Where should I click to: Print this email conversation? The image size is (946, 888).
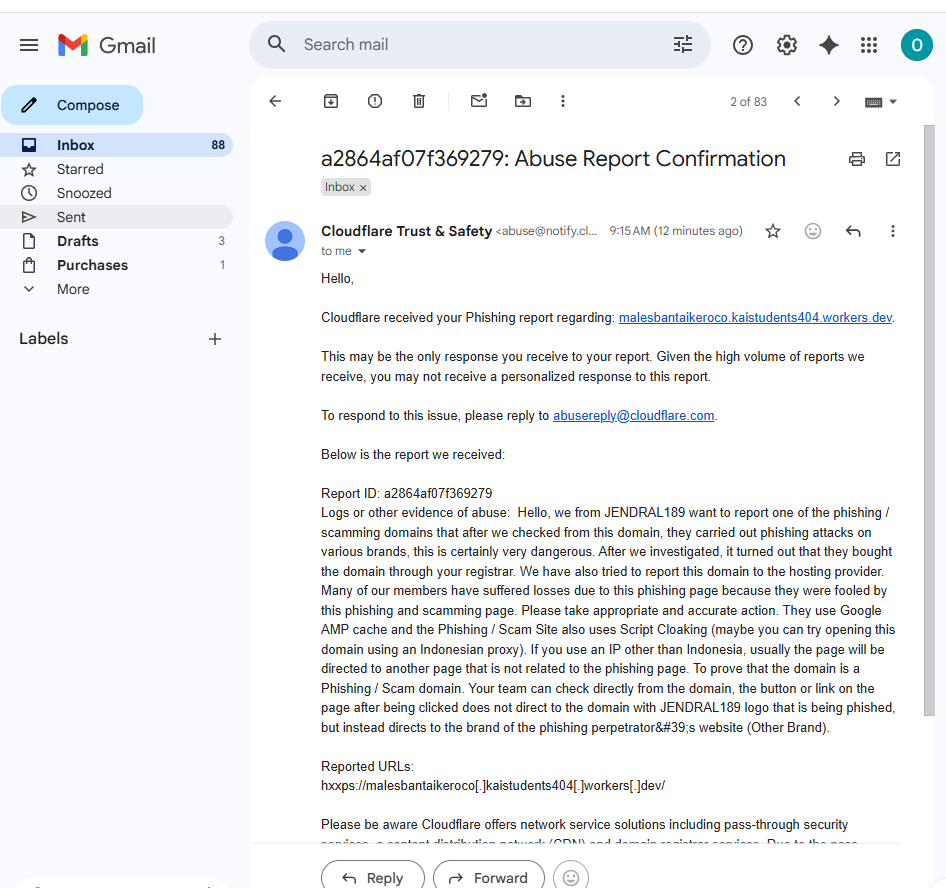857,159
